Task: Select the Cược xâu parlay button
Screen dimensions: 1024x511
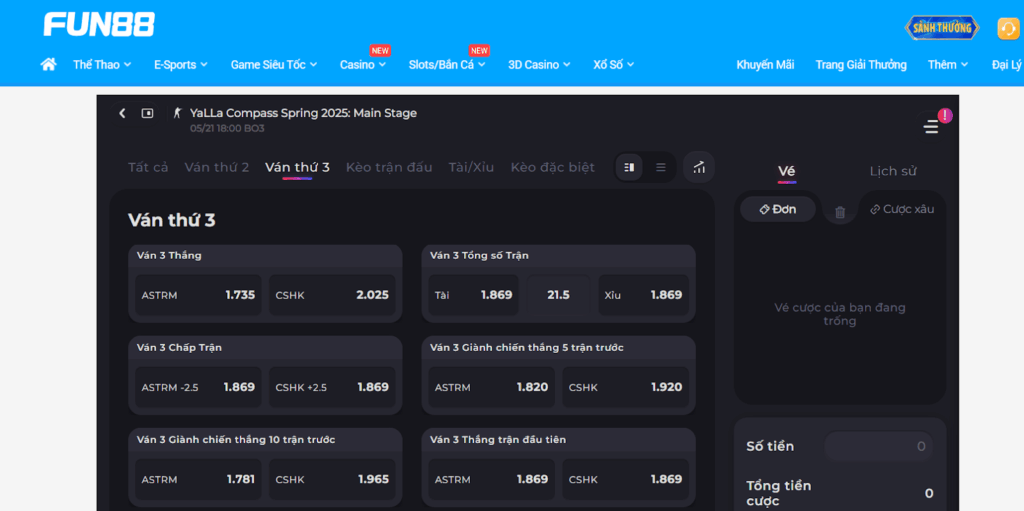Action: pos(903,209)
